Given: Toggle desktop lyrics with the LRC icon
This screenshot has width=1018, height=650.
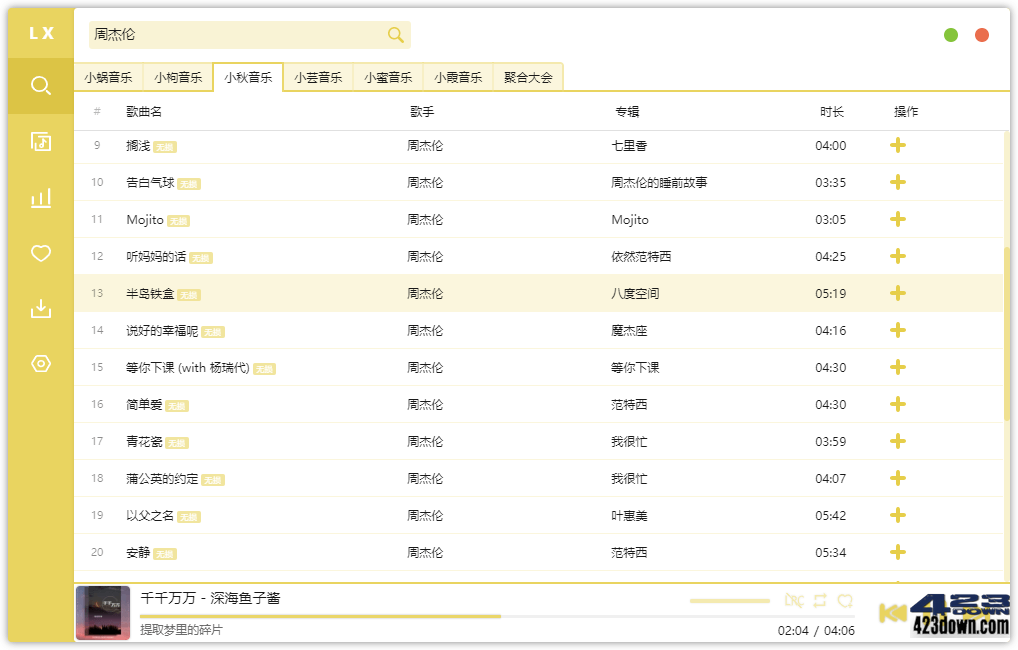Looking at the screenshot, I should coord(794,601).
